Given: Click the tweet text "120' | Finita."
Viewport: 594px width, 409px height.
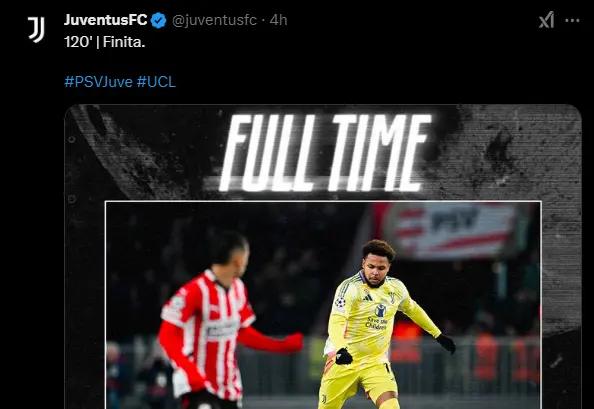Looking at the screenshot, I should (105, 42).
